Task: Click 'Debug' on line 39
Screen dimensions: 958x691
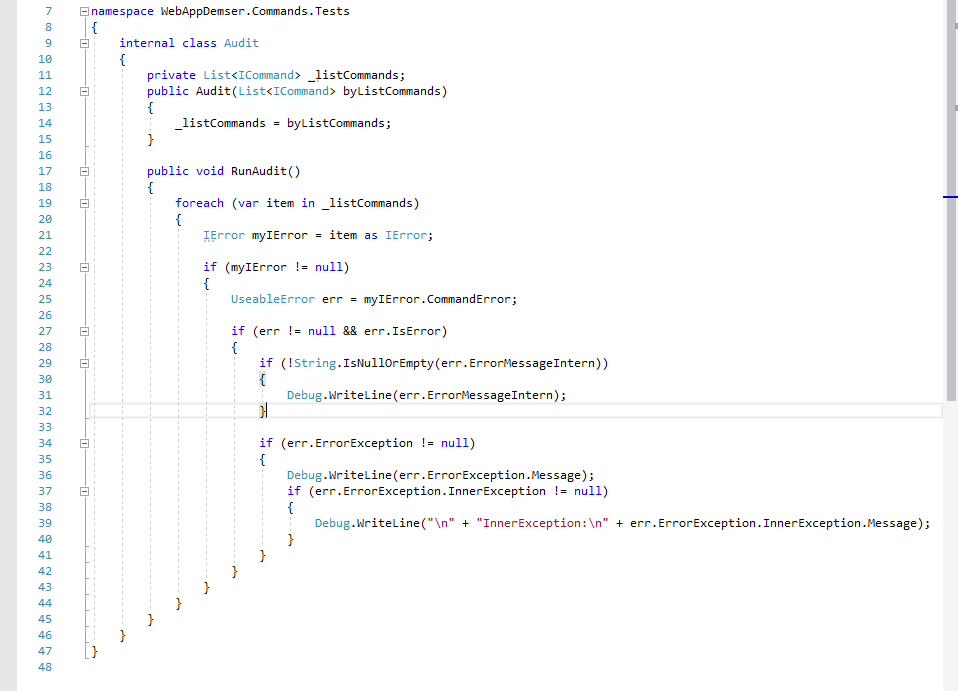Action: coord(332,524)
